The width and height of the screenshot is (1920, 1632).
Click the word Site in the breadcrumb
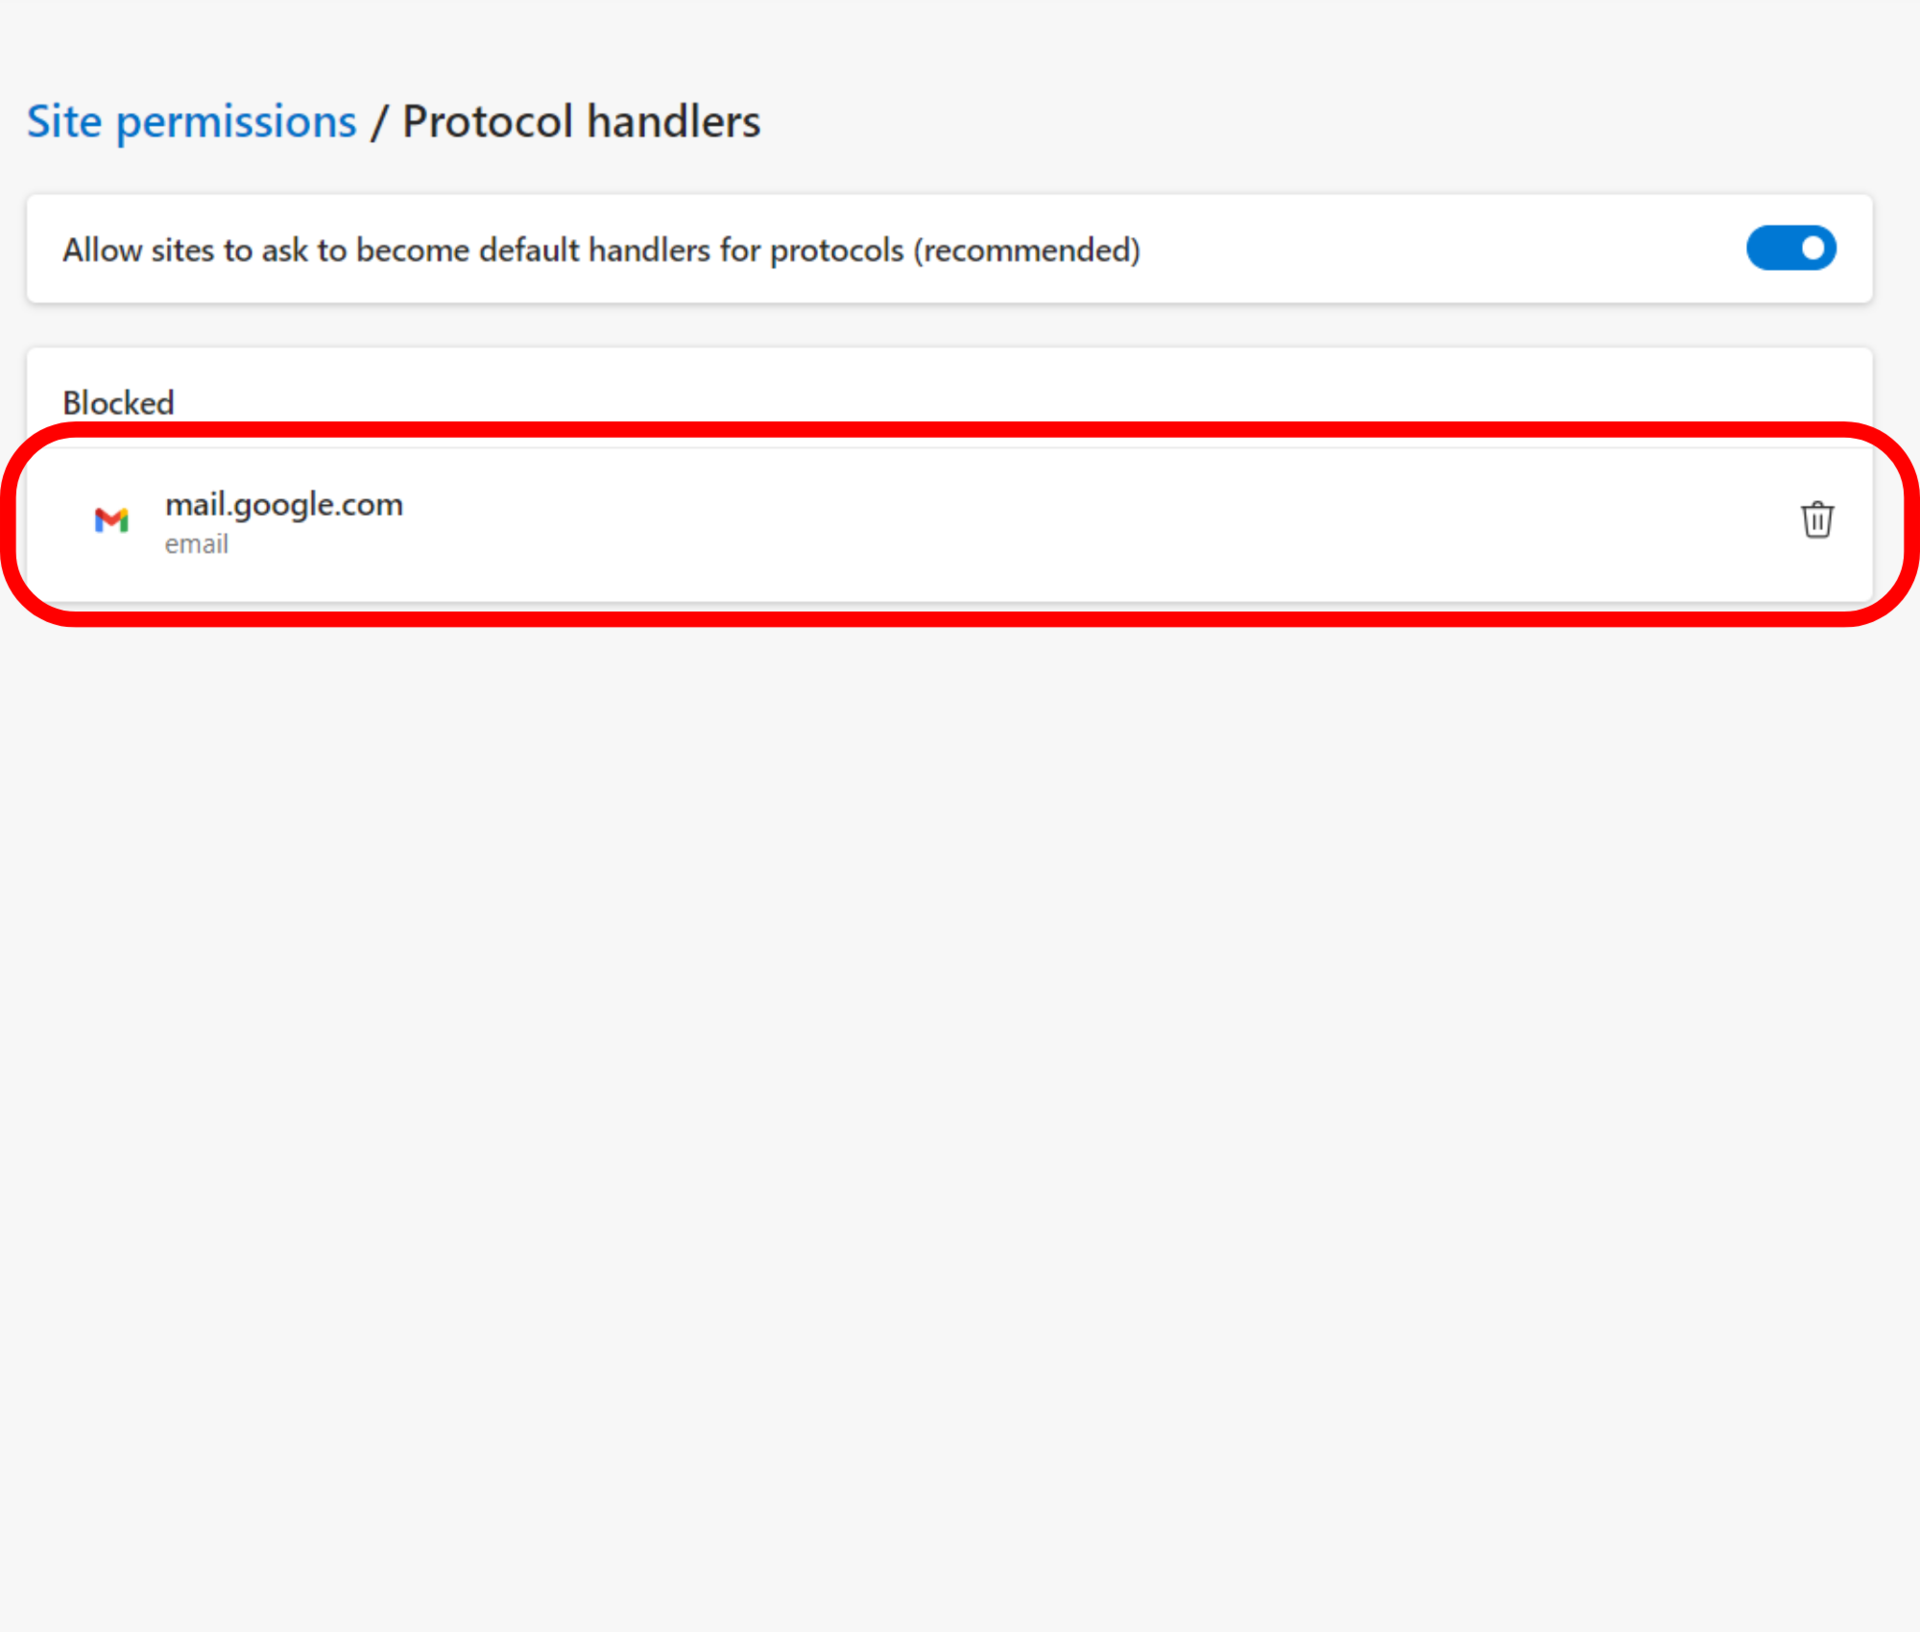tap(64, 122)
